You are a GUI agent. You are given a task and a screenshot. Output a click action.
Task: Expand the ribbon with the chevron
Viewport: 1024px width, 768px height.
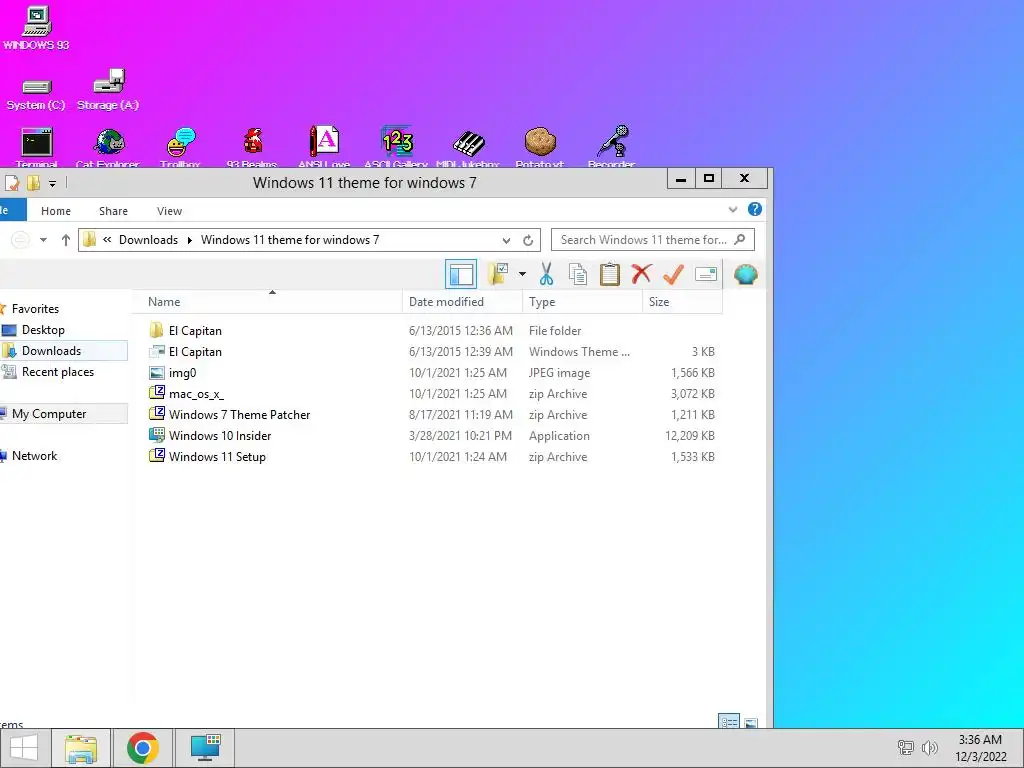[733, 210]
